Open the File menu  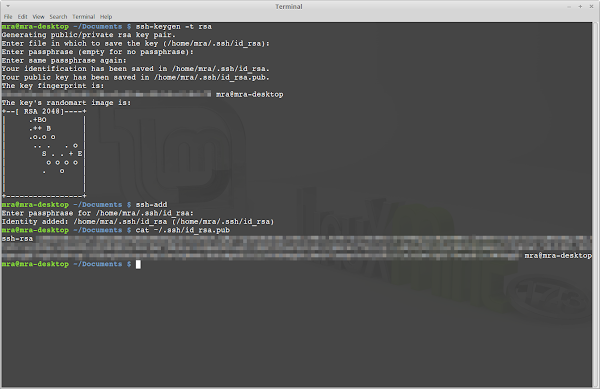(x=8, y=17)
